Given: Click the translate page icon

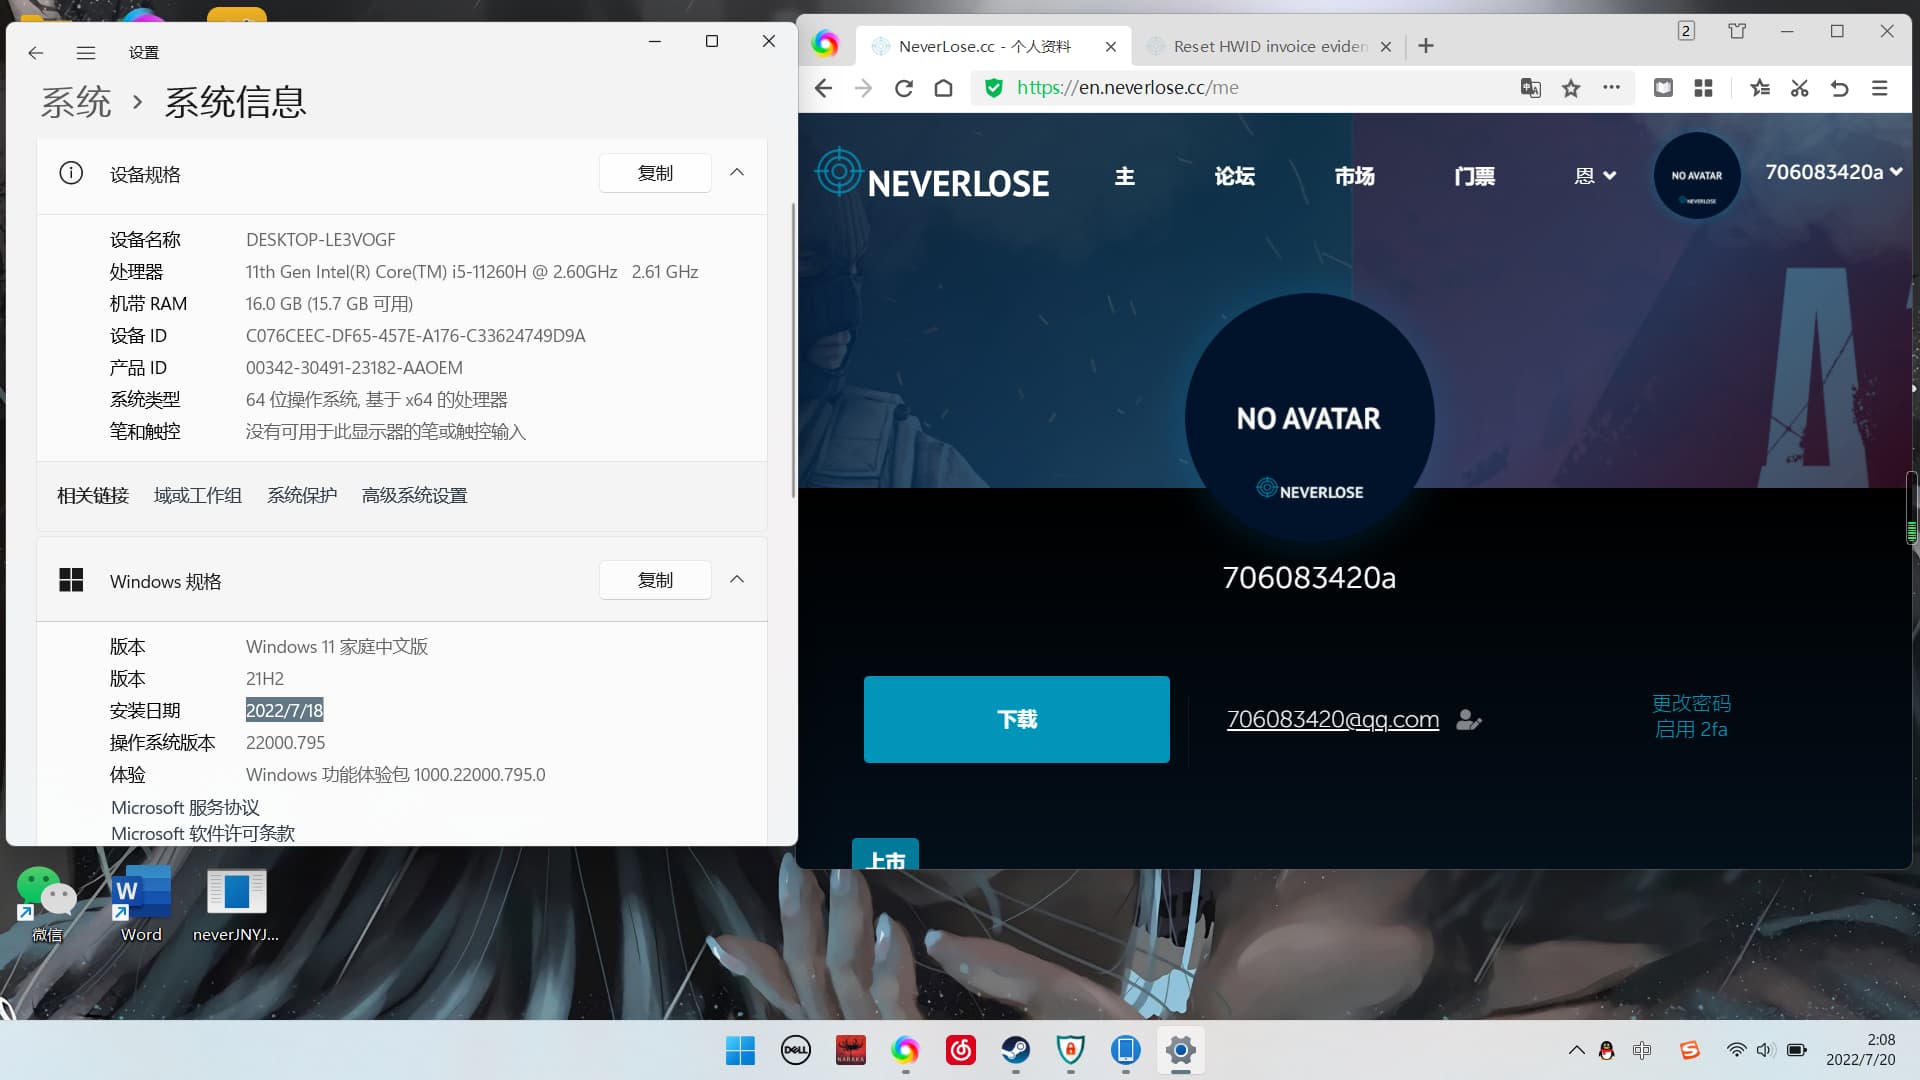Looking at the screenshot, I should (1530, 88).
